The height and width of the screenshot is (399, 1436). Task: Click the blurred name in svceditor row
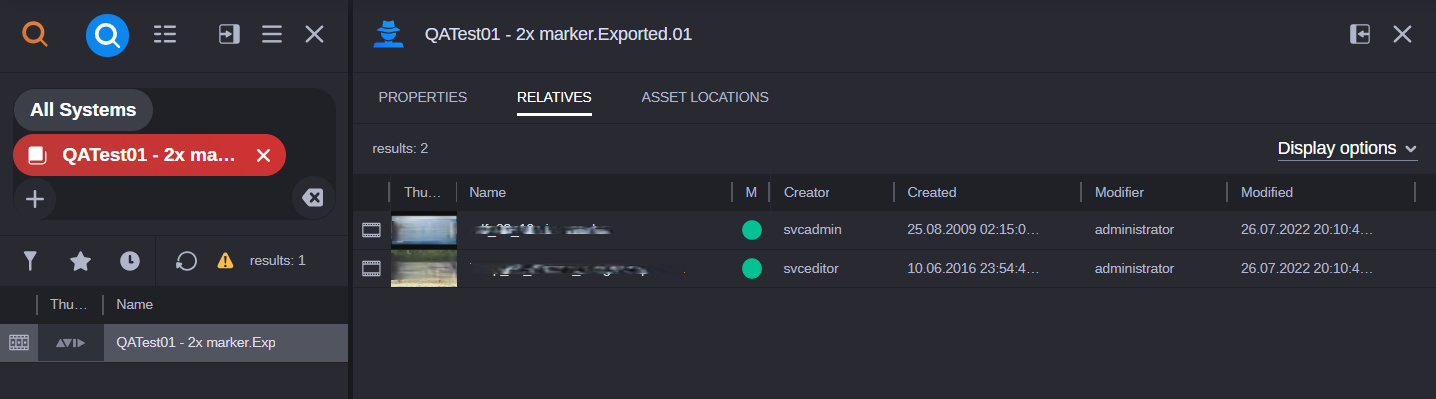click(578, 268)
